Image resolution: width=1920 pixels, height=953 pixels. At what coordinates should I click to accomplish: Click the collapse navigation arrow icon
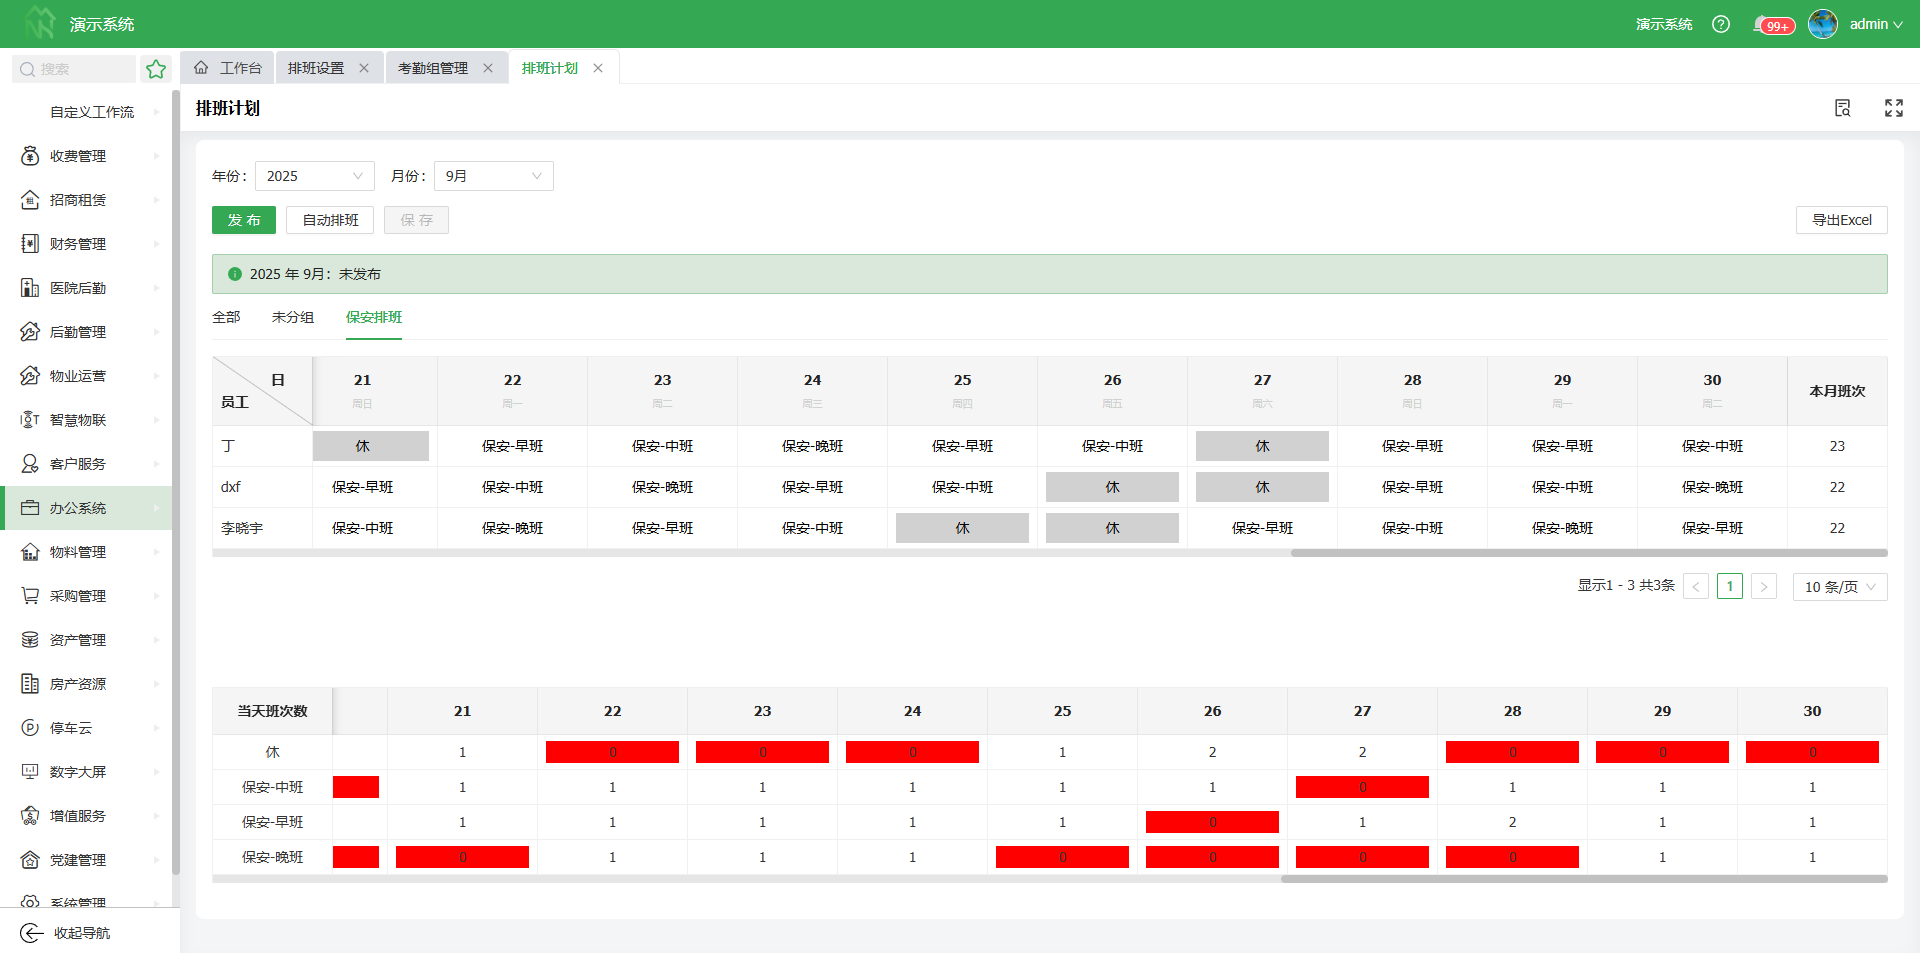click(x=32, y=933)
